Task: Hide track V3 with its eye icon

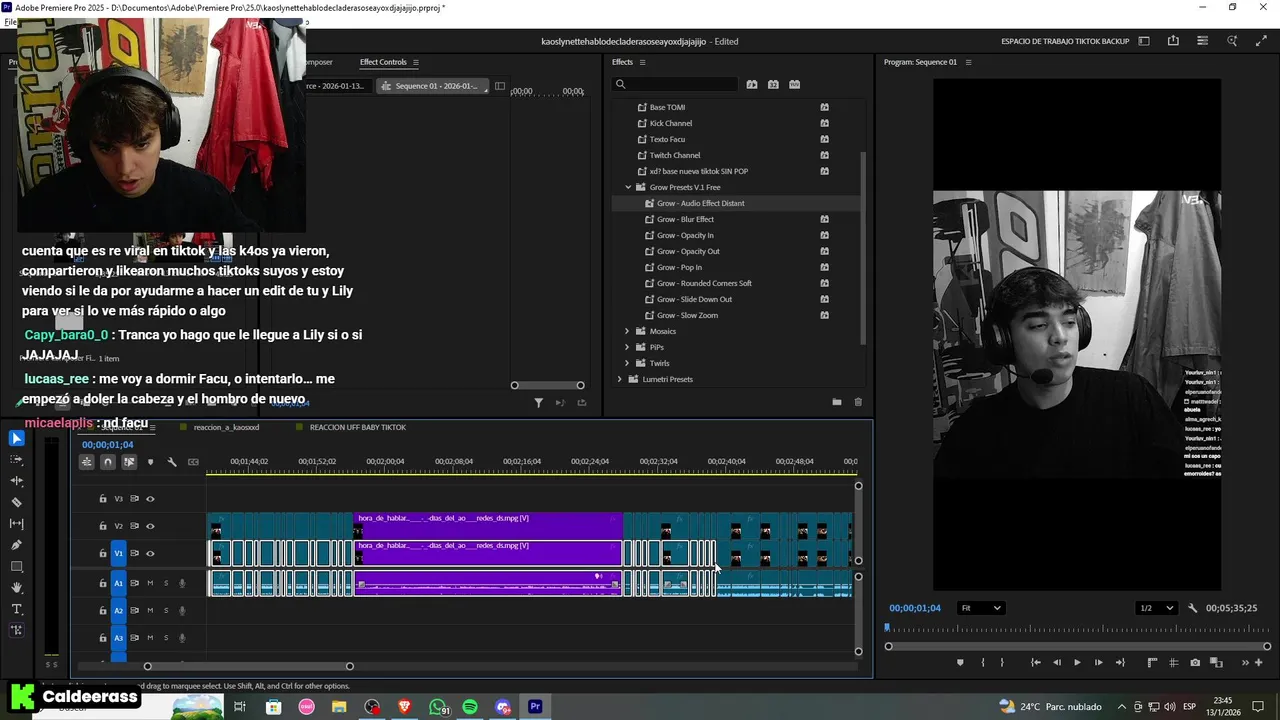Action: 150,499
